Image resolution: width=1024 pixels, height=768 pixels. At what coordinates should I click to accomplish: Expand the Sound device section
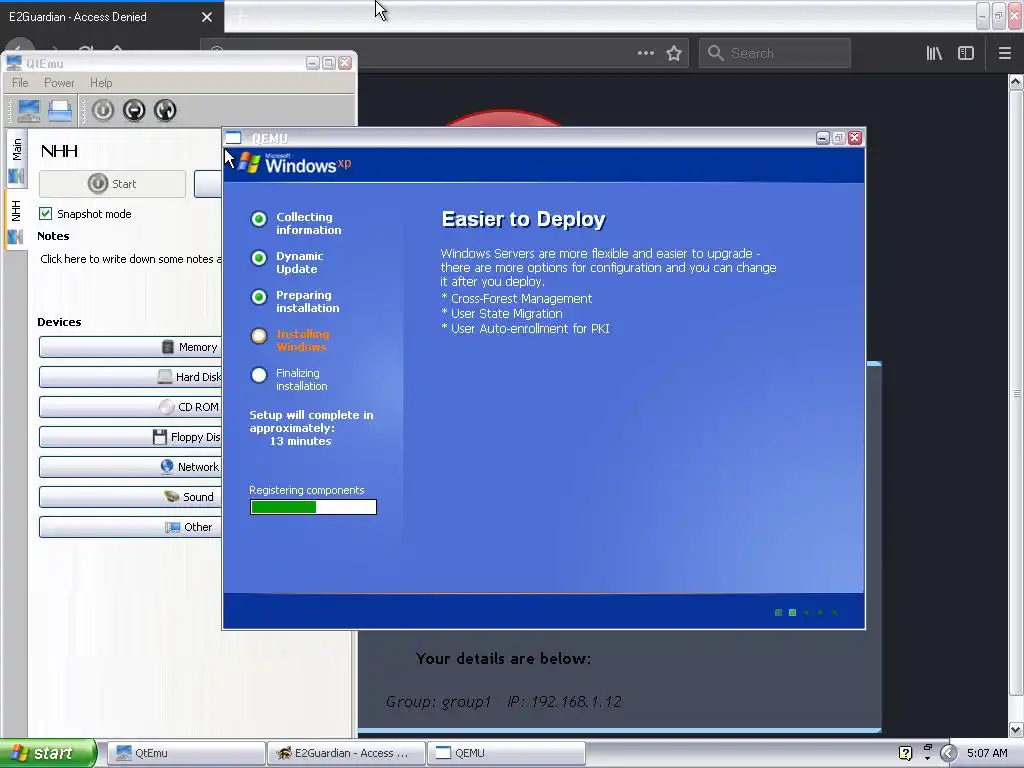(131, 497)
